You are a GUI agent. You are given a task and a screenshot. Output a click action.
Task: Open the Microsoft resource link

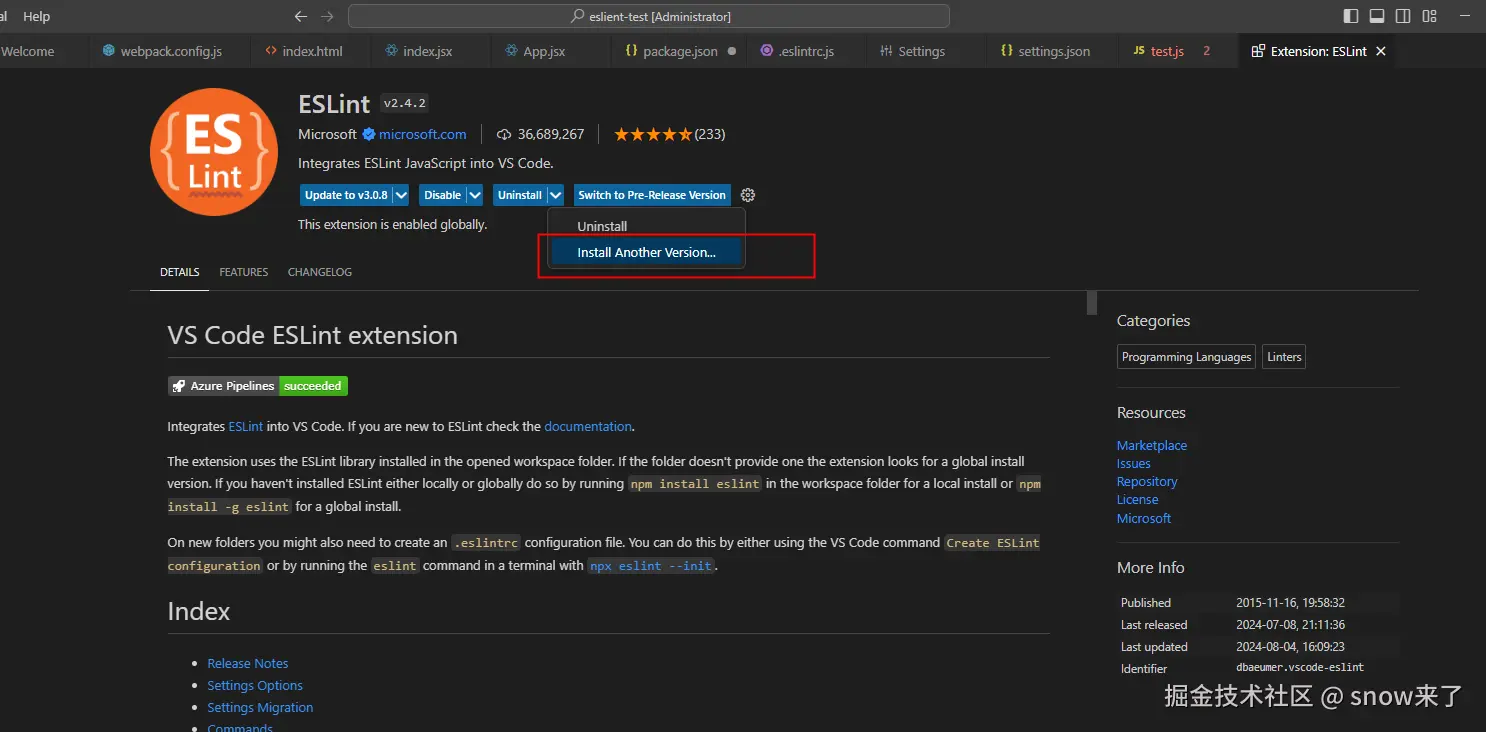tap(1144, 519)
